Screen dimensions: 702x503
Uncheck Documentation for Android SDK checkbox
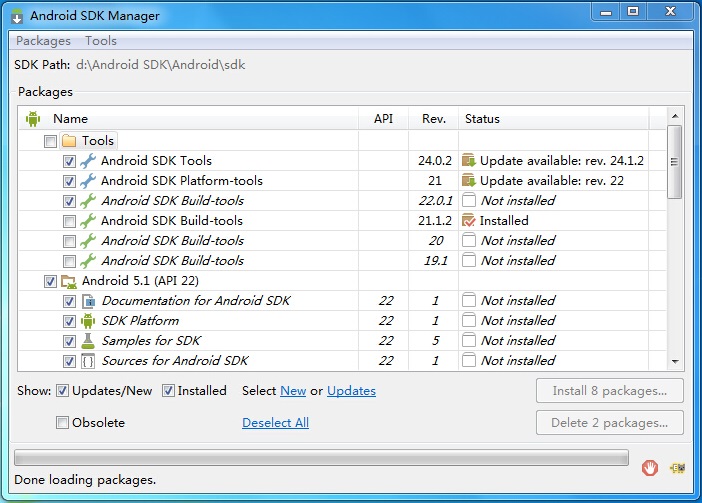click(69, 301)
